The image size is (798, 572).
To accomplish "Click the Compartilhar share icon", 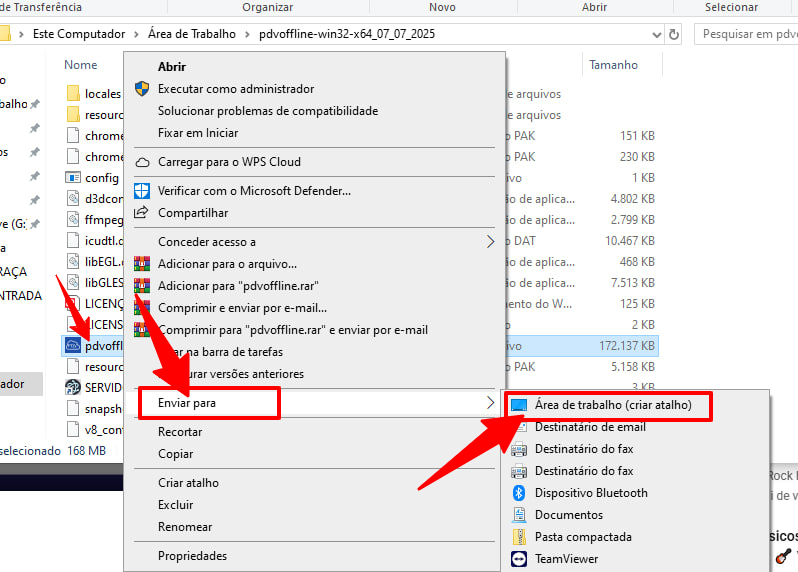I will coord(141,213).
